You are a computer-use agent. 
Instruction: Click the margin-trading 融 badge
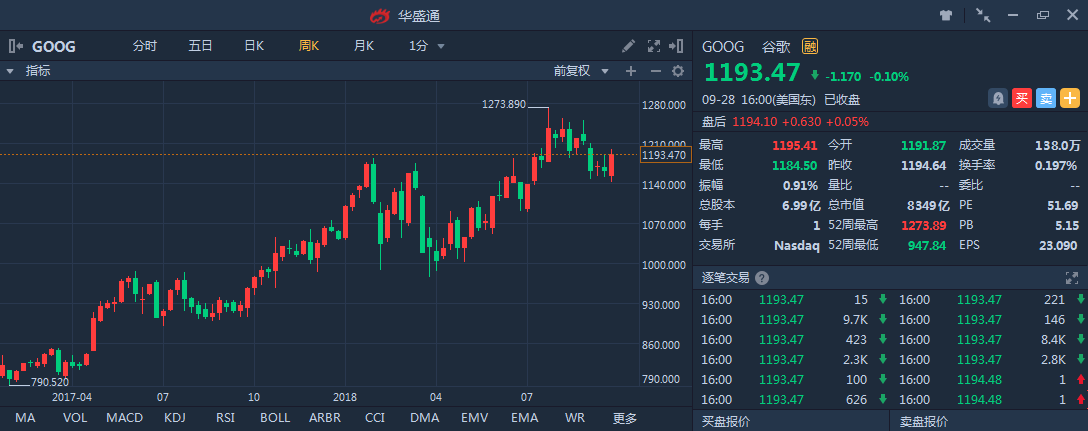coord(809,47)
